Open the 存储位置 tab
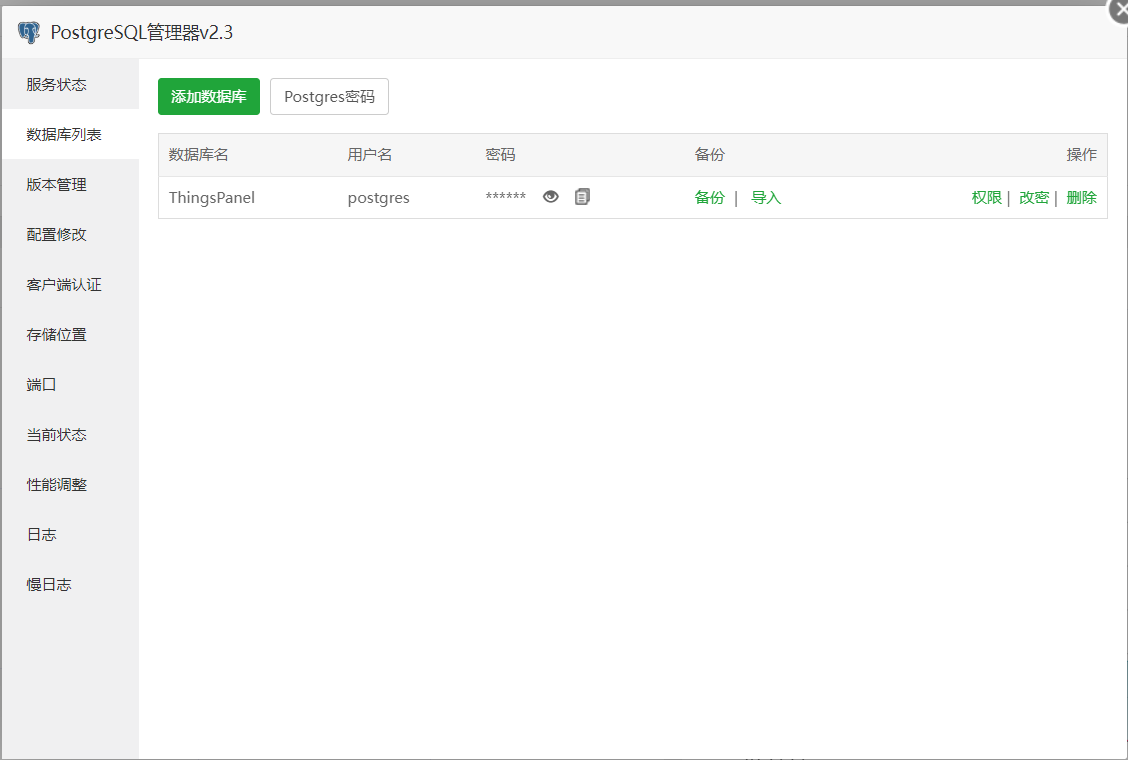 (x=70, y=335)
